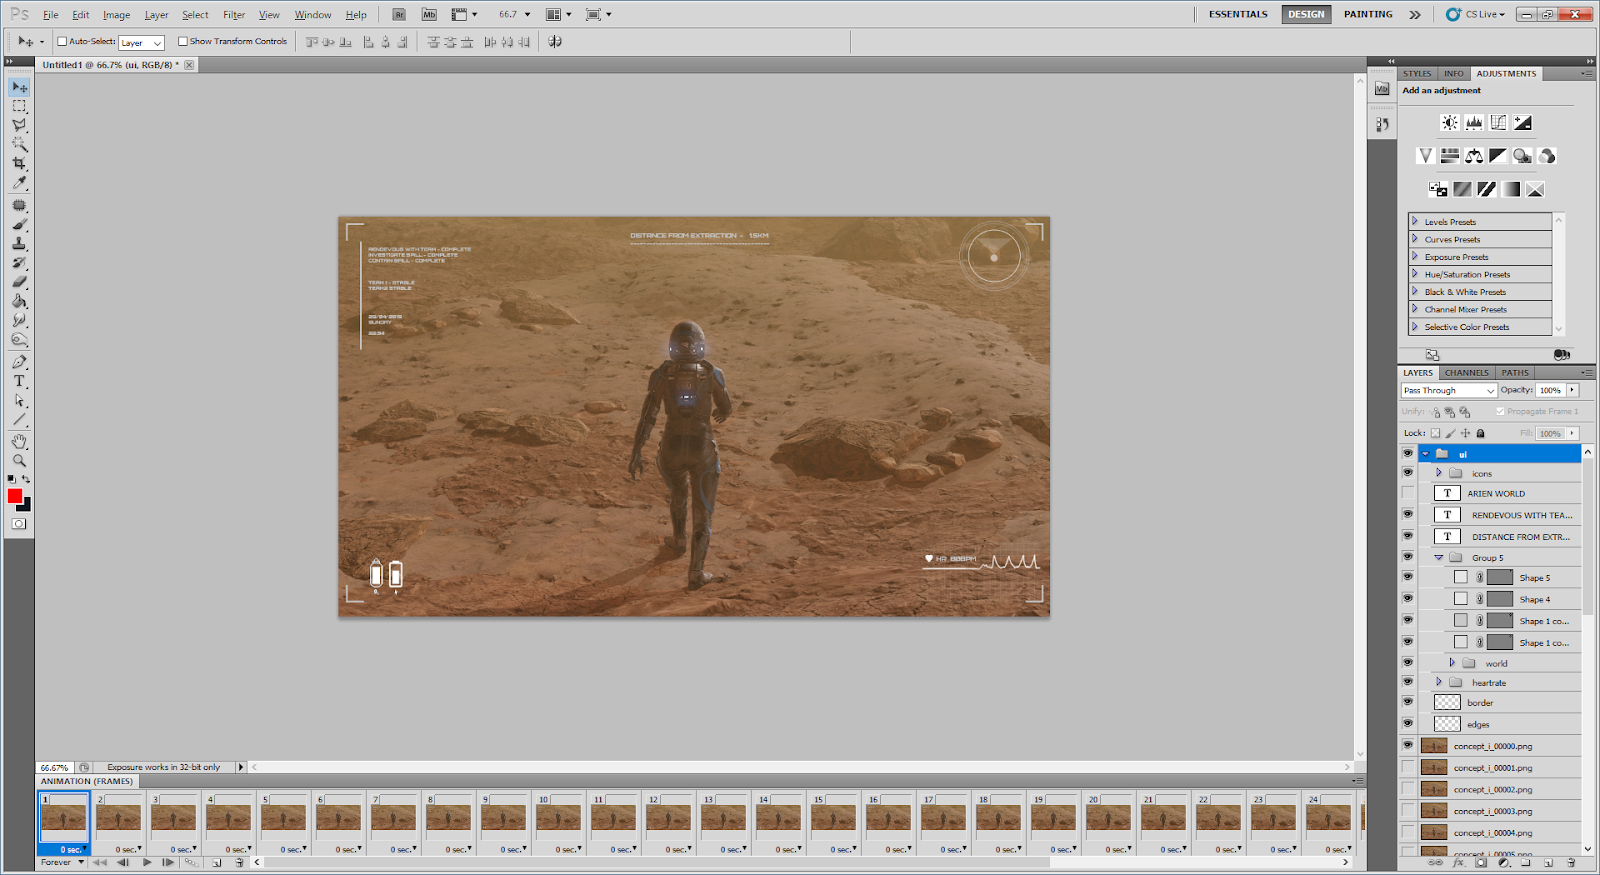Select the Pen tool

click(x=19, y=361)
